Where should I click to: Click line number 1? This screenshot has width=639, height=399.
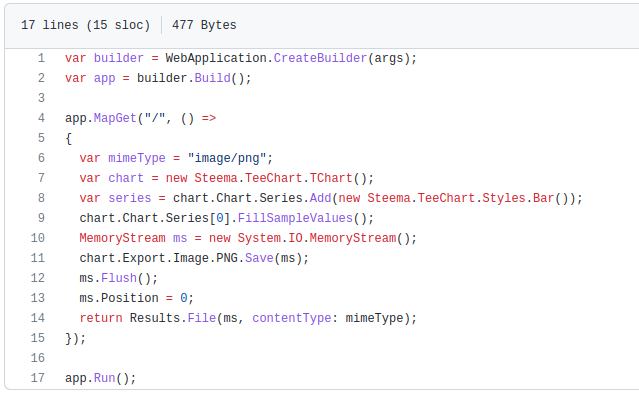pyautogui.click(x=41, y=58)
